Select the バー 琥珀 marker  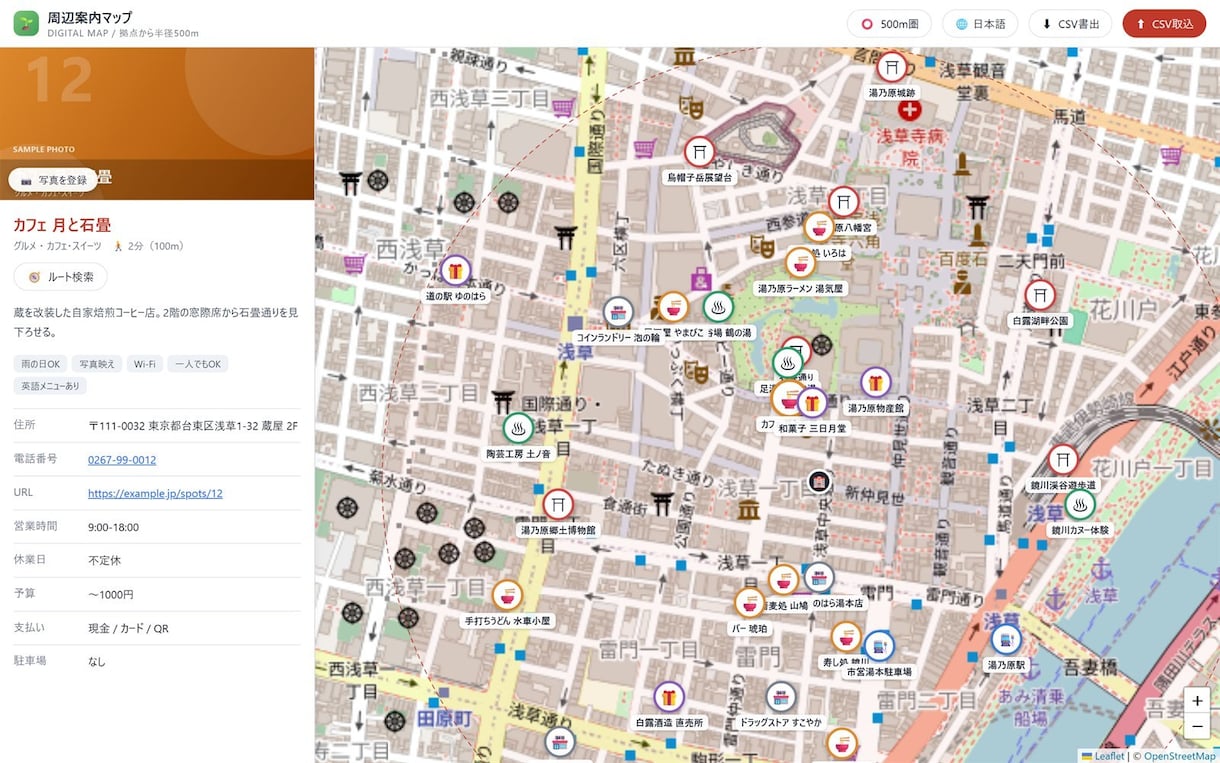pyautogui.click(x=750, y=603)
